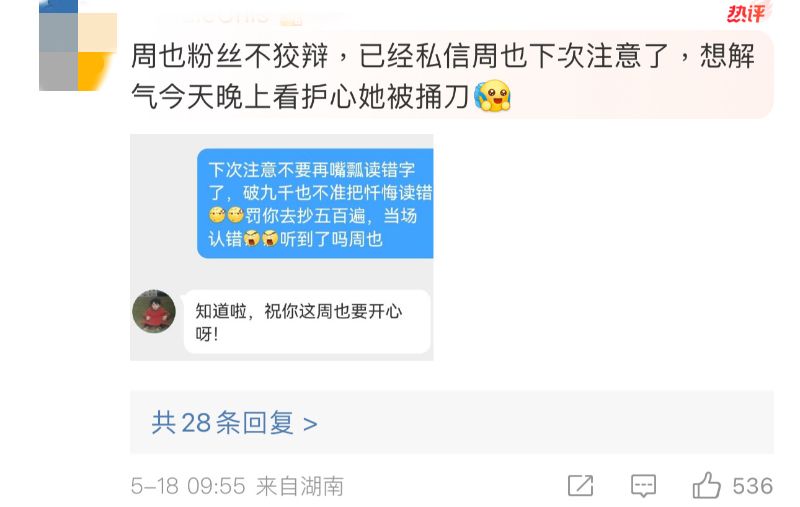Open the comment reply icon
This screenshot has width=800, height=507.
point(643,486)
